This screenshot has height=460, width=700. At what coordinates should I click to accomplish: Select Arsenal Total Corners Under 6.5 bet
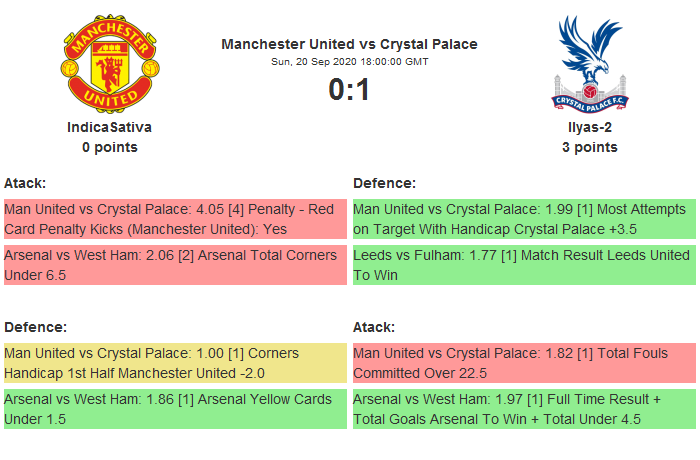click(175, 265)
